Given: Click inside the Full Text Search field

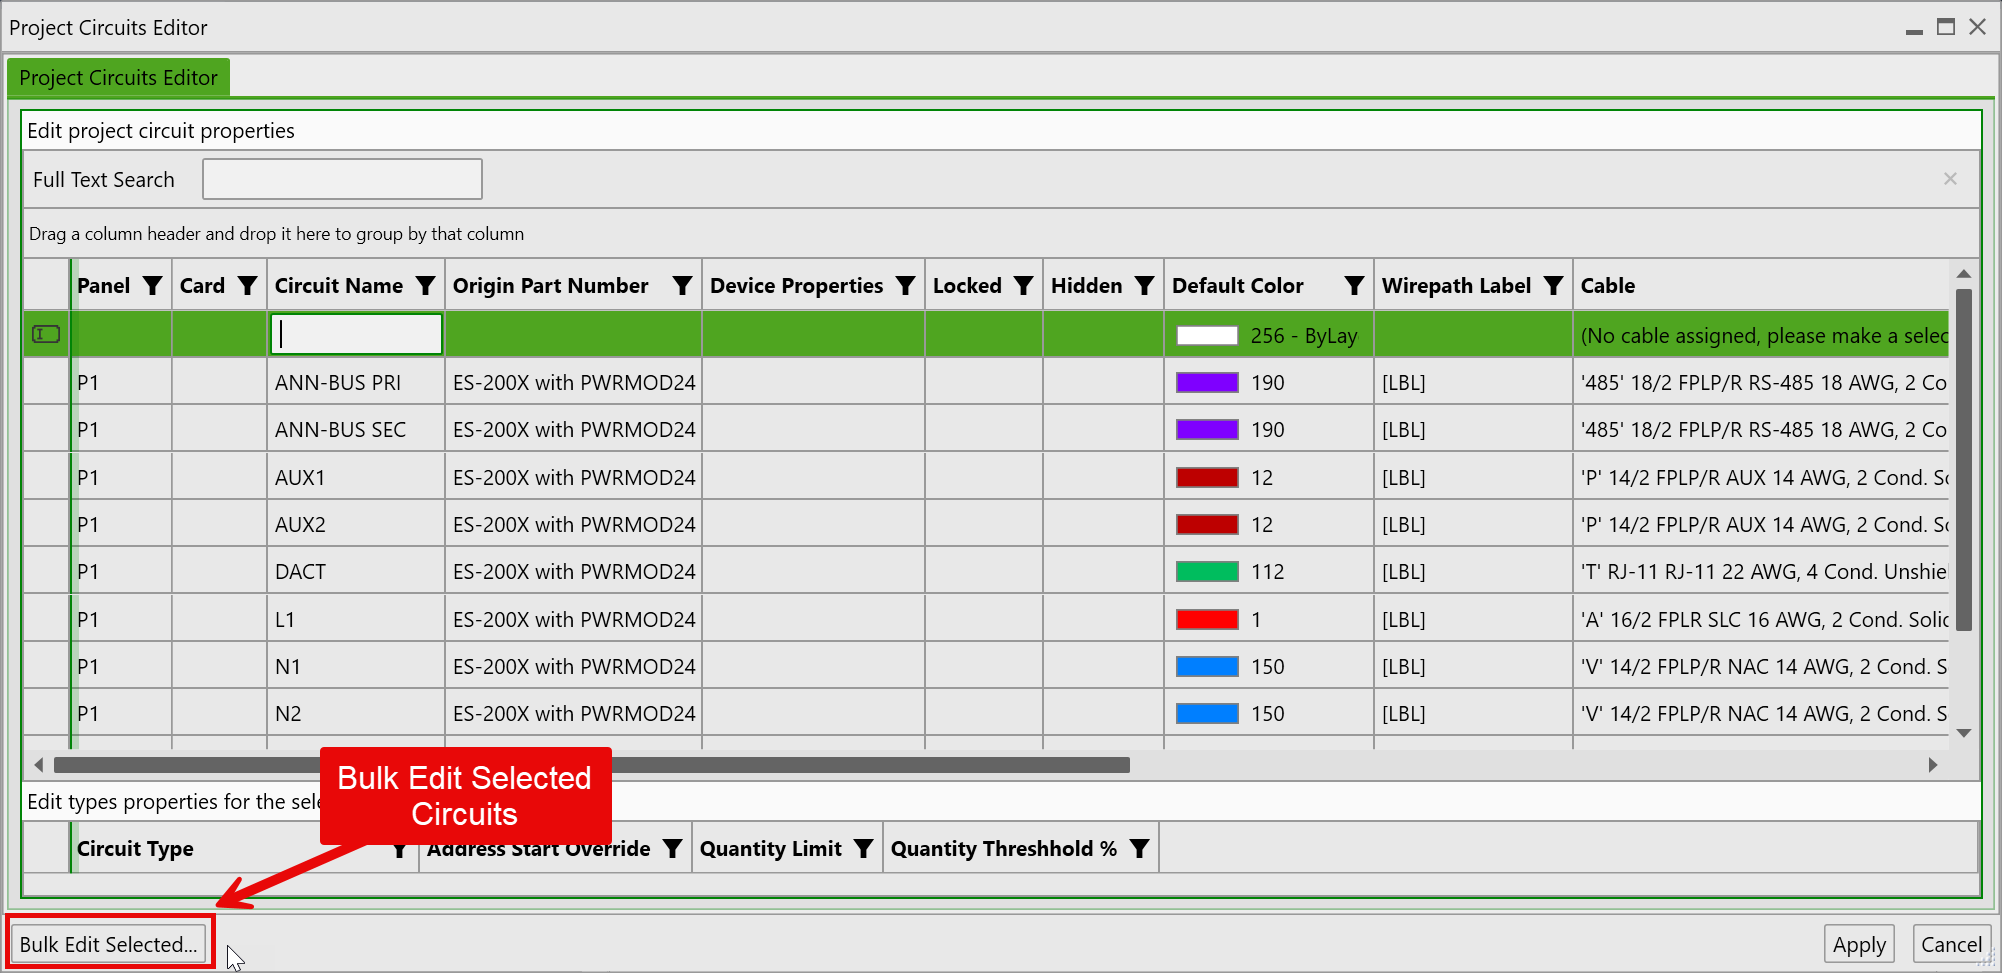Looking at the screenshot, I should click(x=342, y=179).
